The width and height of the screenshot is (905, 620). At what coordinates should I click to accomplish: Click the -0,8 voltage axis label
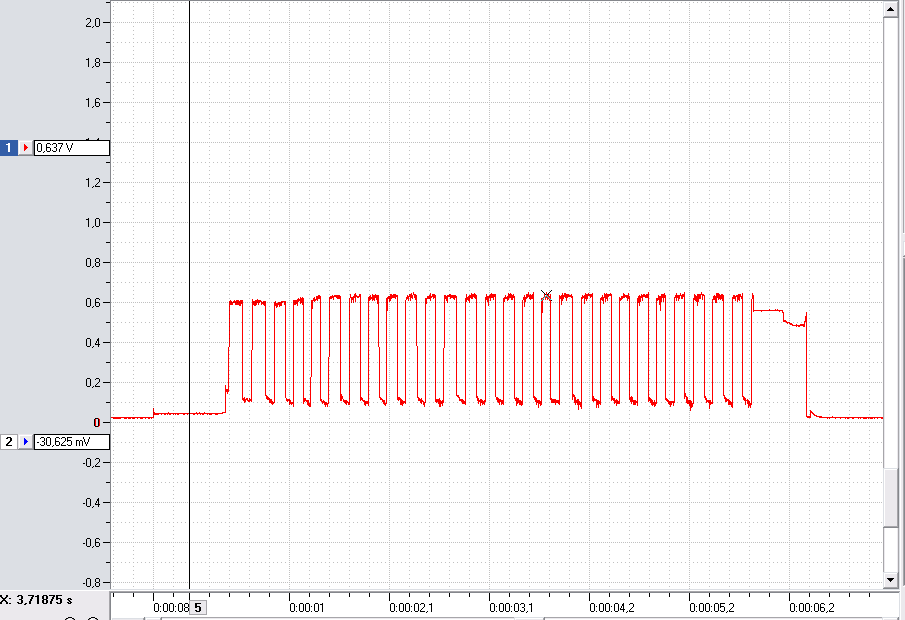coord(91,582)
